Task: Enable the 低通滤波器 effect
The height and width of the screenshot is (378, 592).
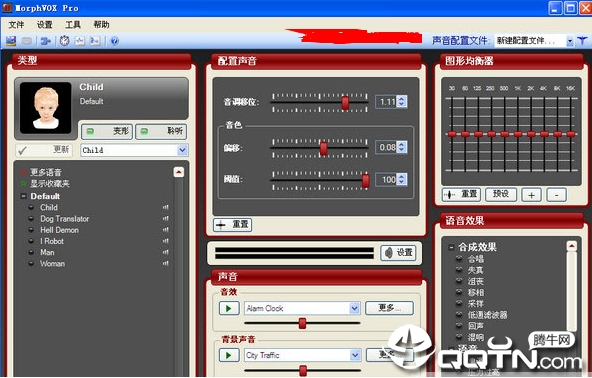Action: (459, 315)
